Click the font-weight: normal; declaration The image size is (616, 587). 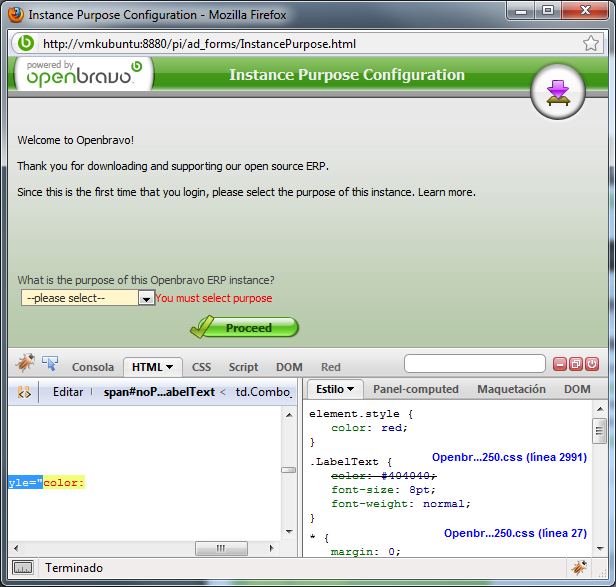click(x=401, y=504)
